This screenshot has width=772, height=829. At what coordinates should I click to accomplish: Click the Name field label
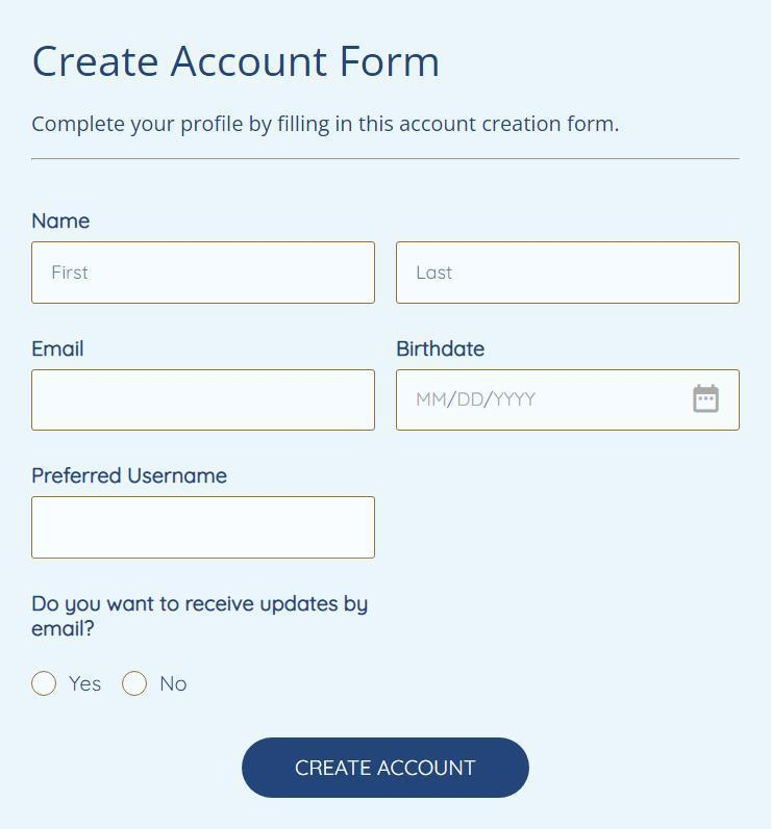[58, 221]
